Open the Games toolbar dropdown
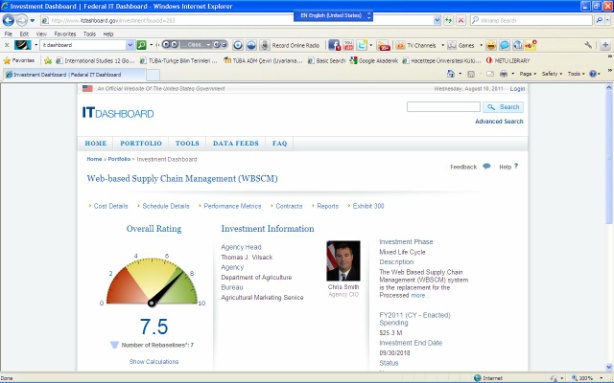 481,45
